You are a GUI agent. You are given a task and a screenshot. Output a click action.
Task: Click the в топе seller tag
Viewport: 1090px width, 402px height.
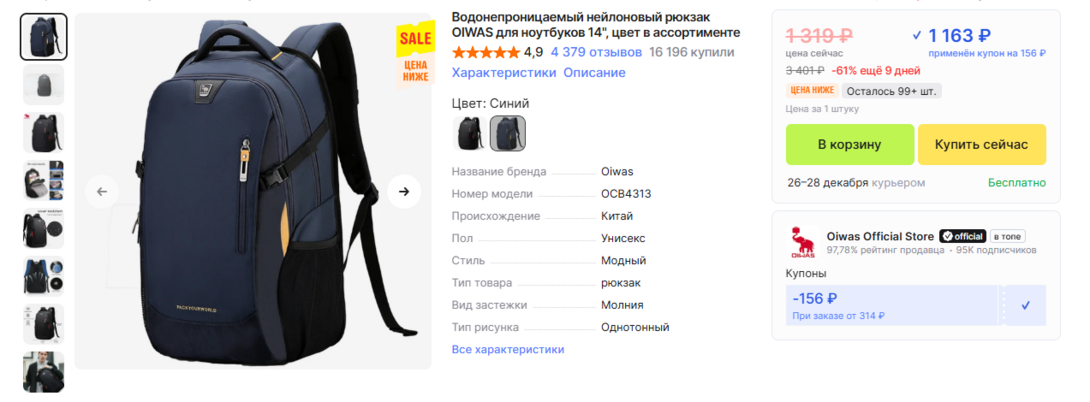(x=1008, y=236)
